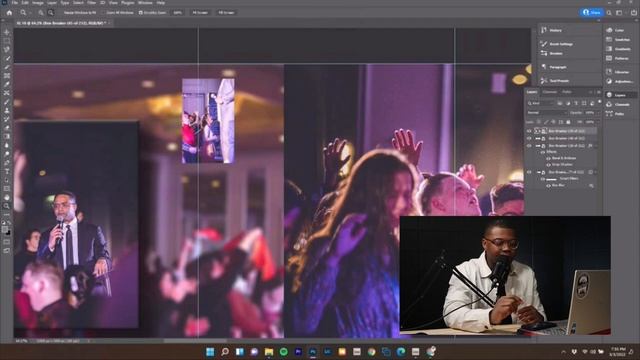
Task: Open the Layers panel options menu
Action: coord(598,92)
